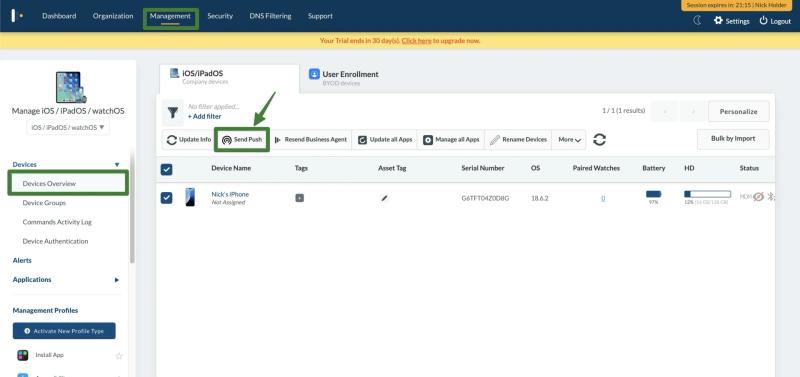
Task: Click Manage all Apps
Action: click(451, 139)
